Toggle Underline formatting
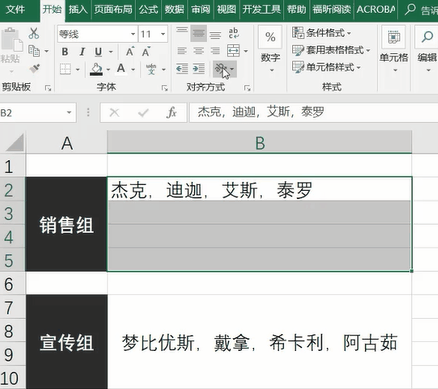This screenshot has width=438, height=389. coord(98,52)
